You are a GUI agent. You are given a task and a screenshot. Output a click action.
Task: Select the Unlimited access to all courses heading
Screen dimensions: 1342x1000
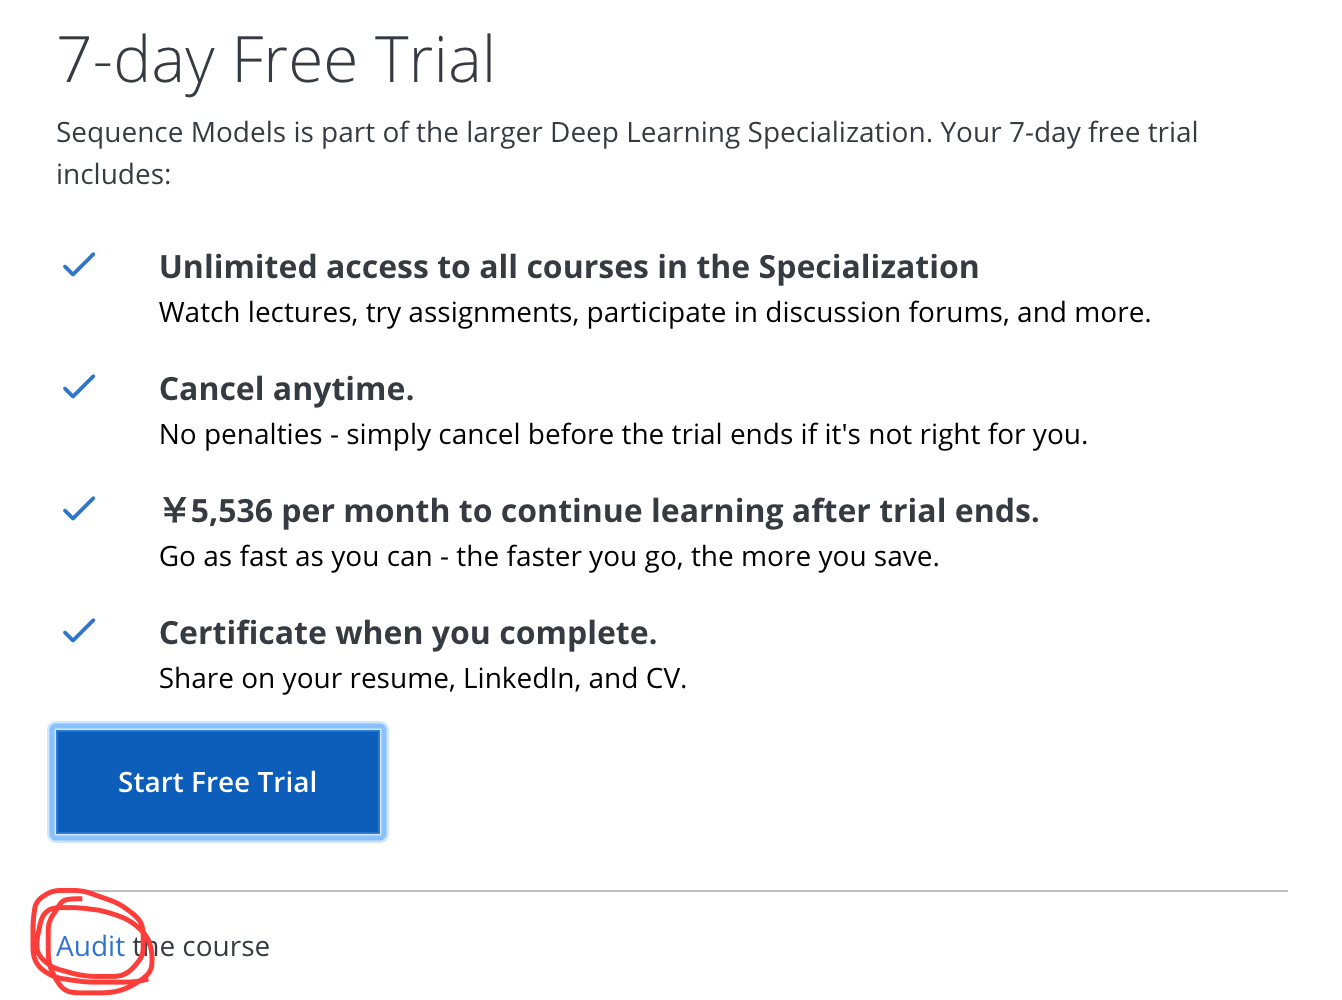568,267
